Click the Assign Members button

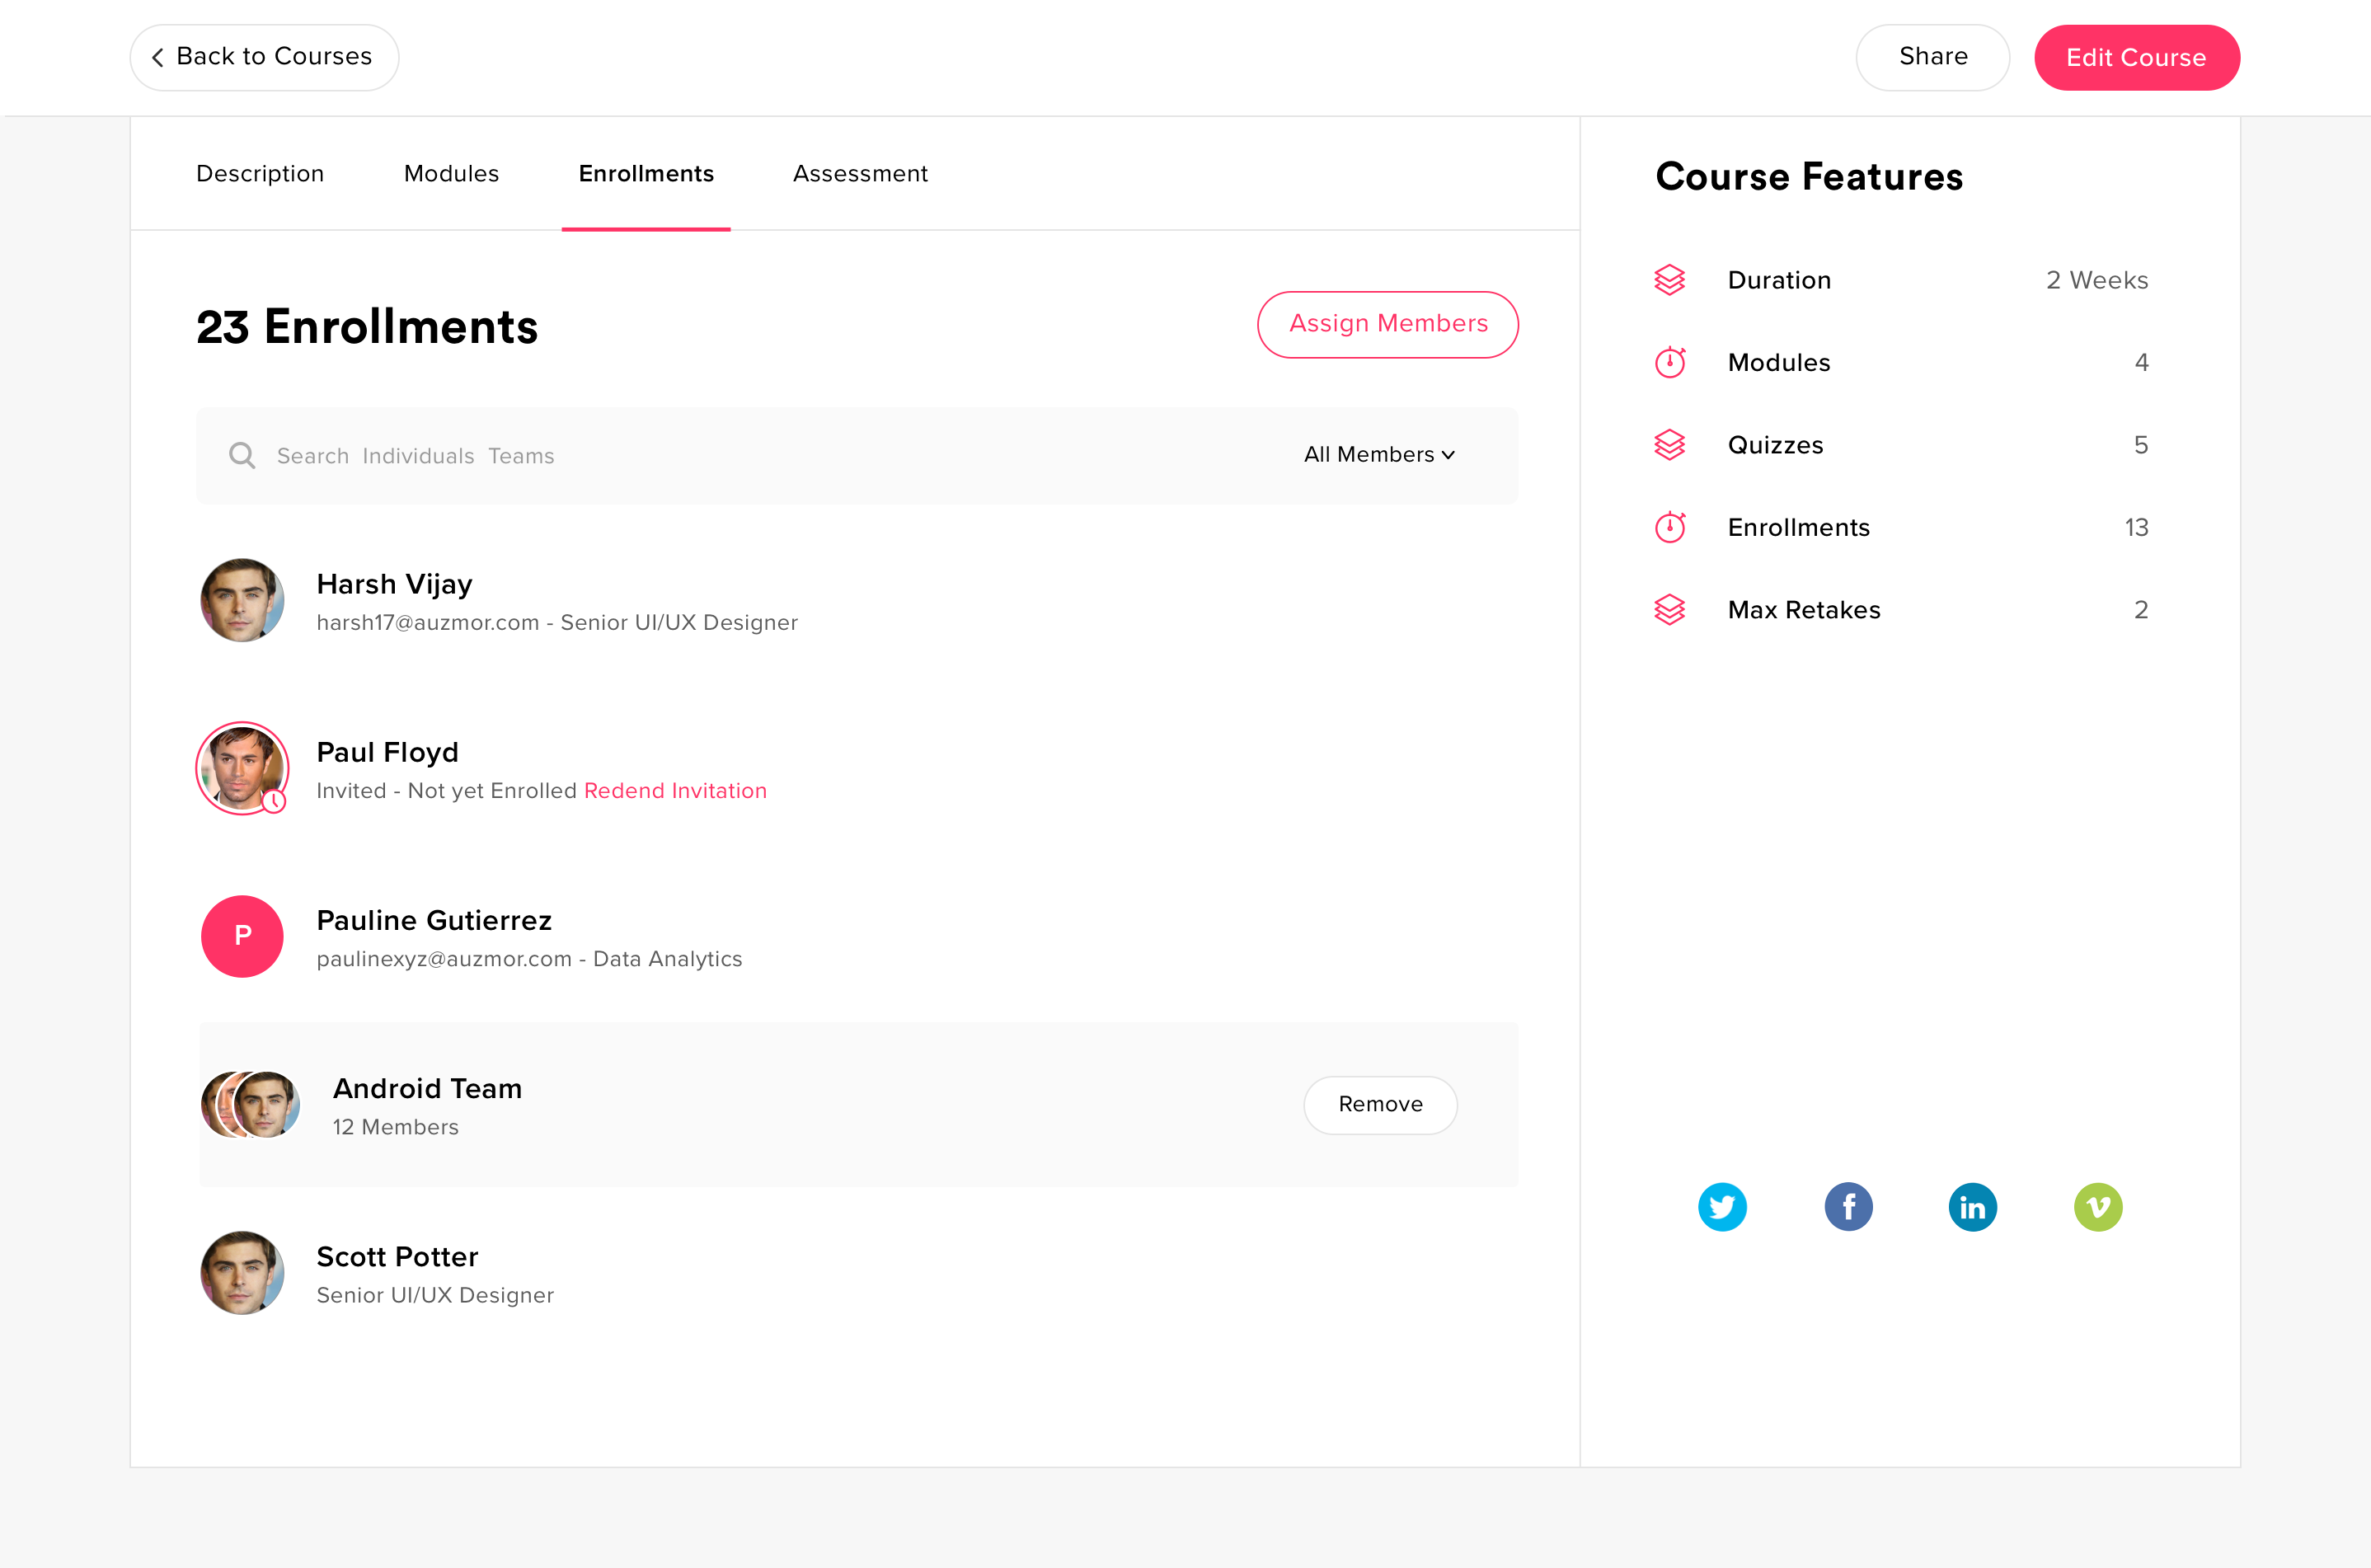tap(1387, 324)
